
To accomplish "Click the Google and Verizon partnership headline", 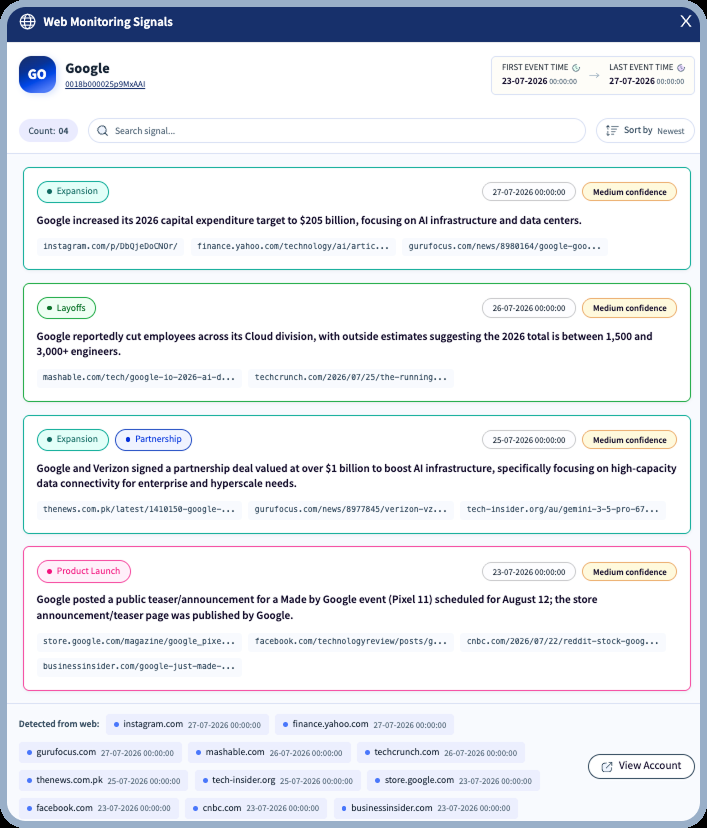I will pyautogui.click(x=356, y=476).
